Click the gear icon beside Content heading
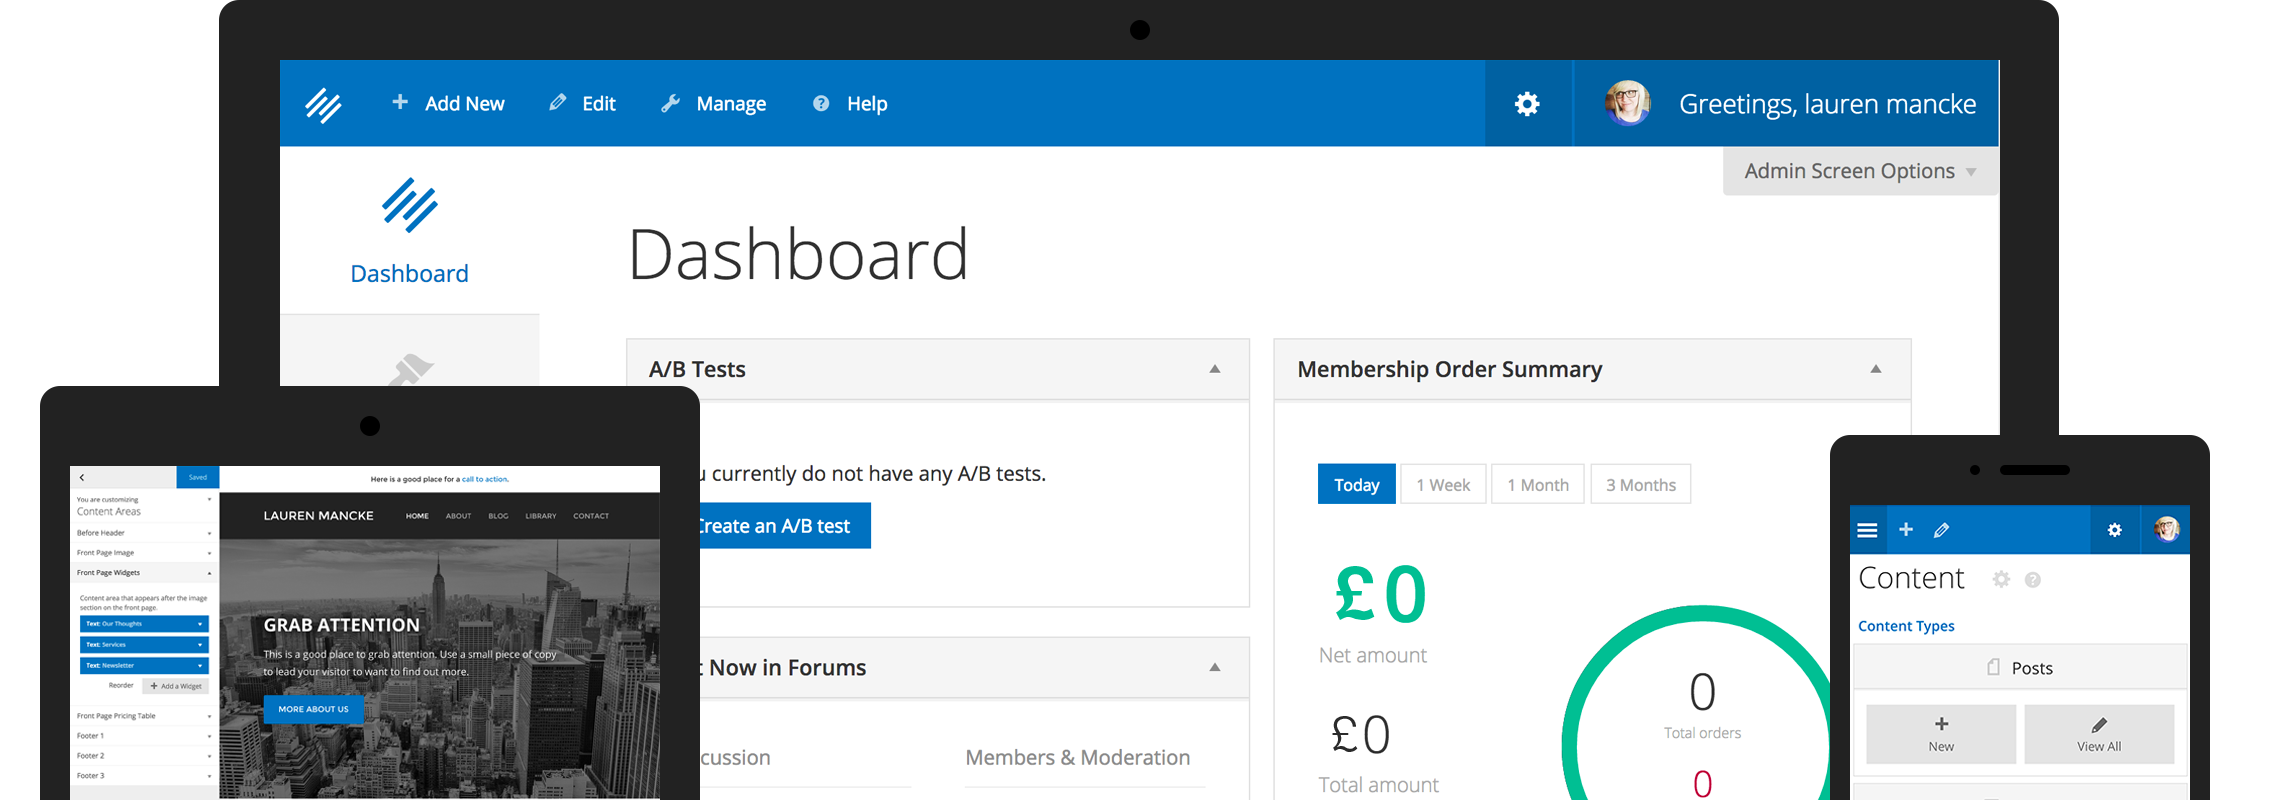Screen dimensions: 2280x800 [x=2001, y=579]
